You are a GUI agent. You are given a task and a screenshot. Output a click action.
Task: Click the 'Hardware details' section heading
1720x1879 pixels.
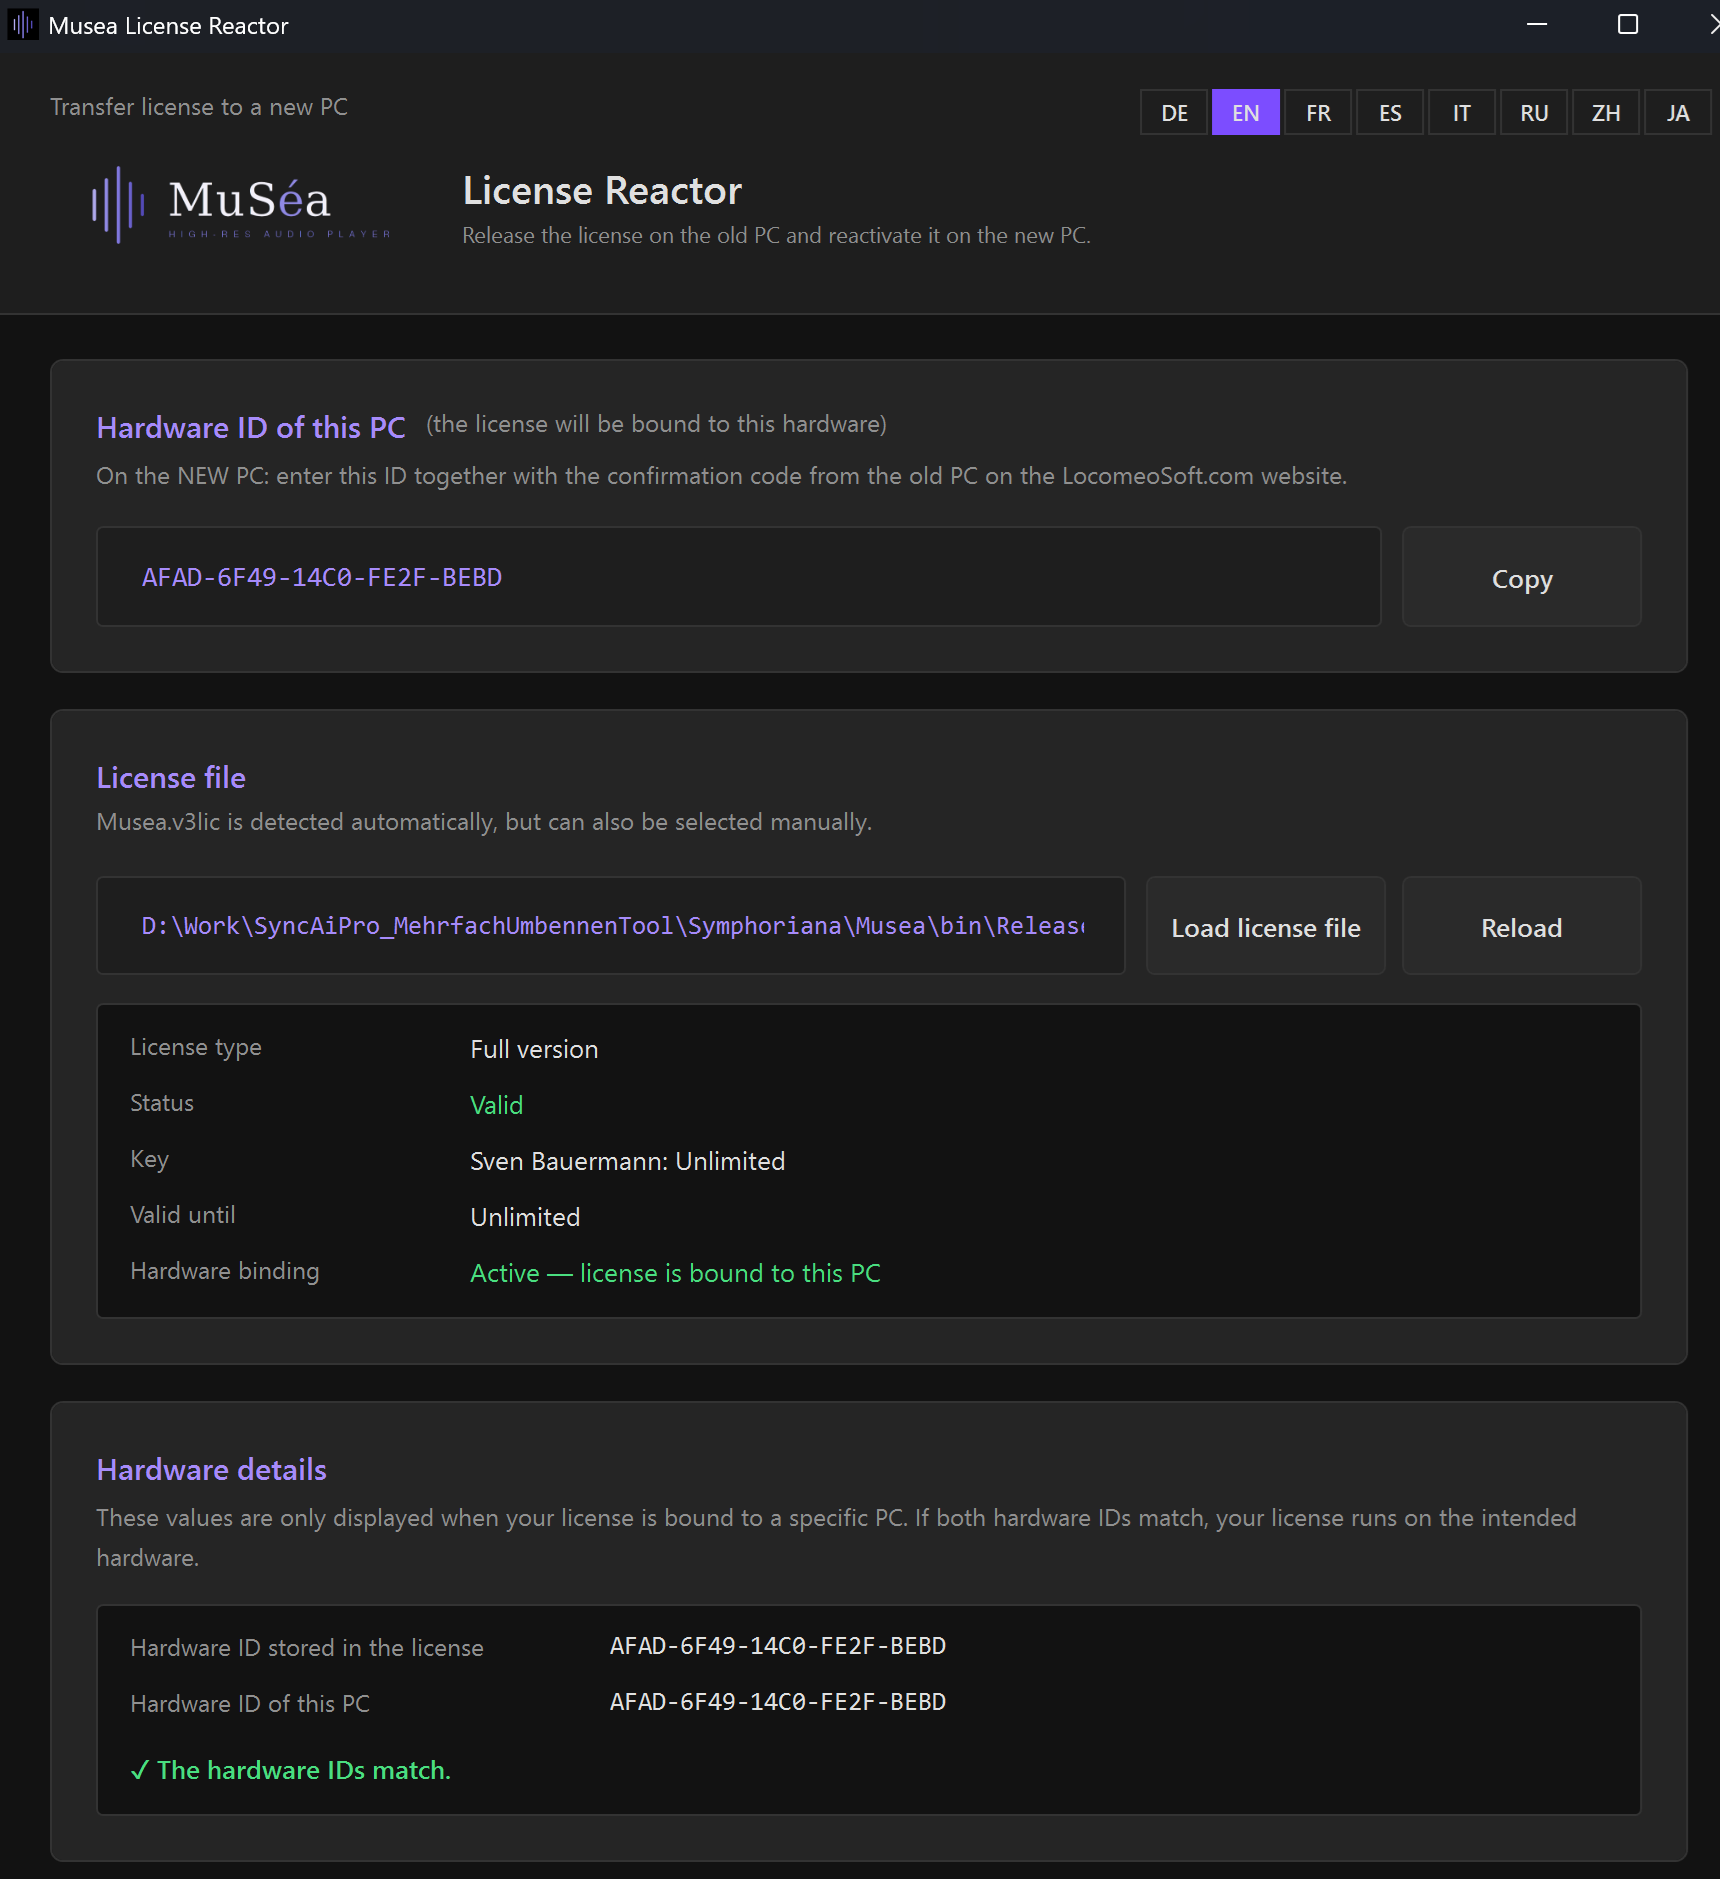(x=211, y=1469)
